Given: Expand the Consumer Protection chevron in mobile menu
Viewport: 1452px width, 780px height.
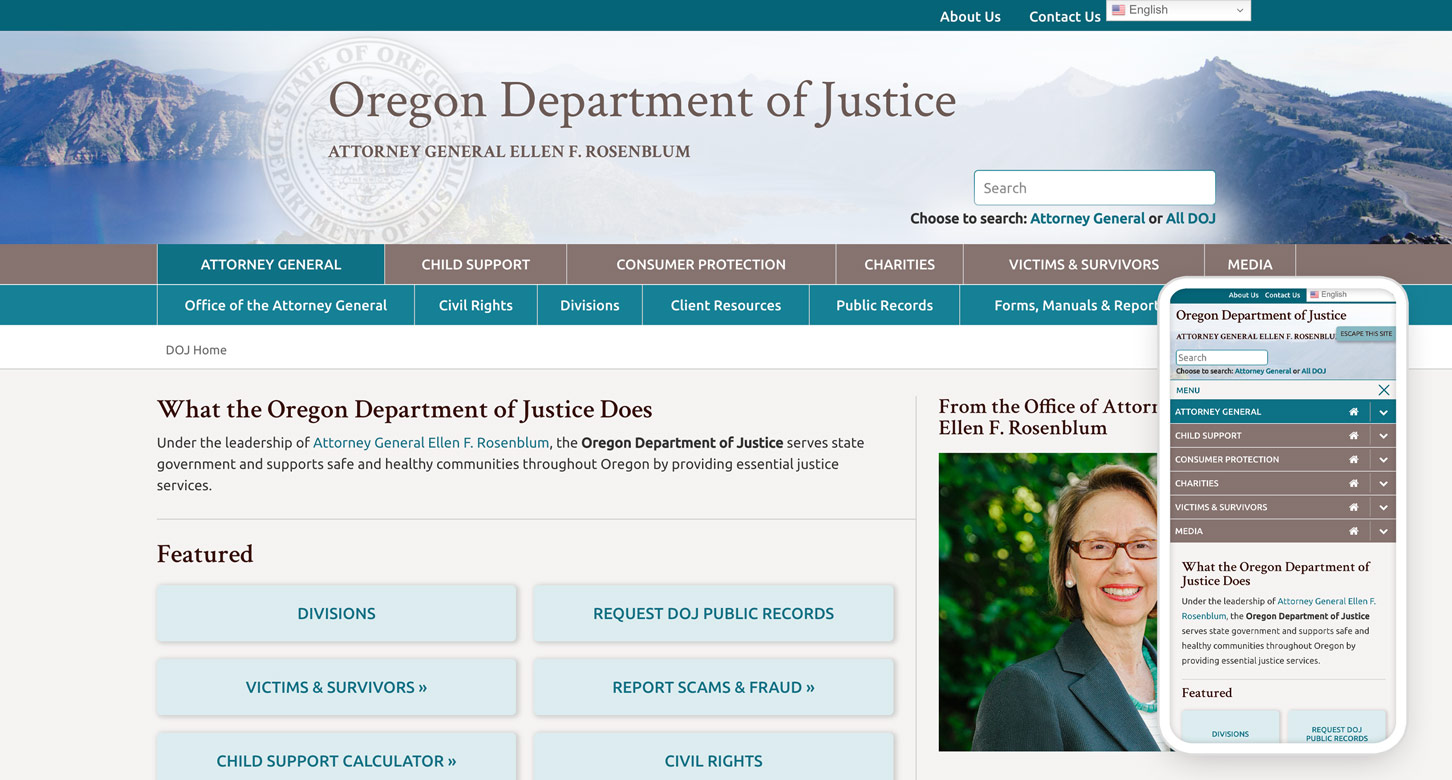Looking at the screenshot, I should (1383, 460).
